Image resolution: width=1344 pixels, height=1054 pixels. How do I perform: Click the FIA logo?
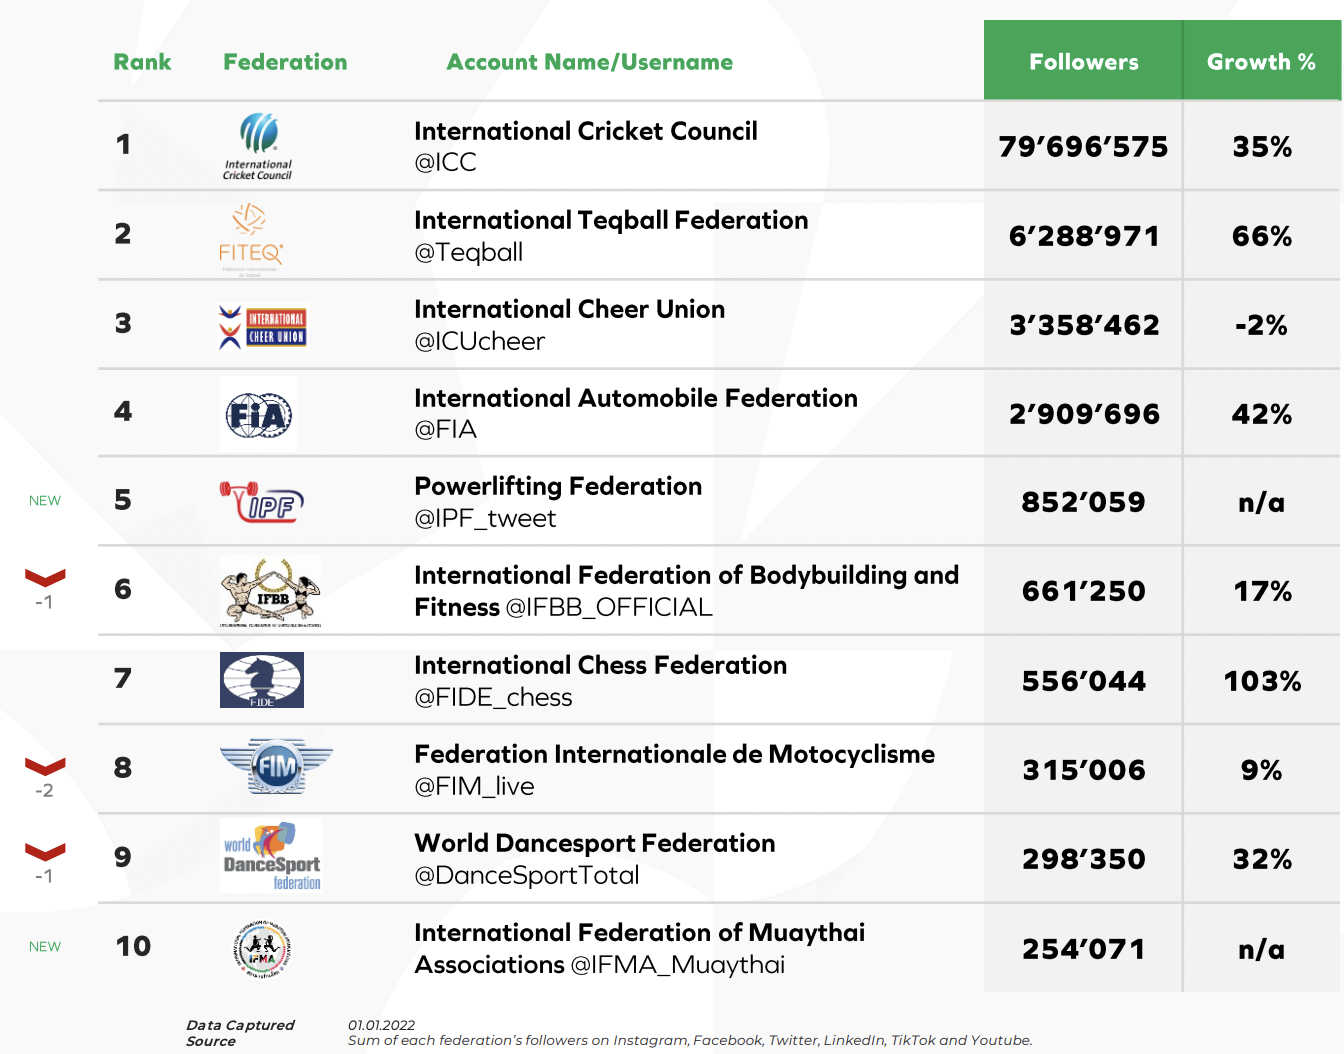coord(258,414)
